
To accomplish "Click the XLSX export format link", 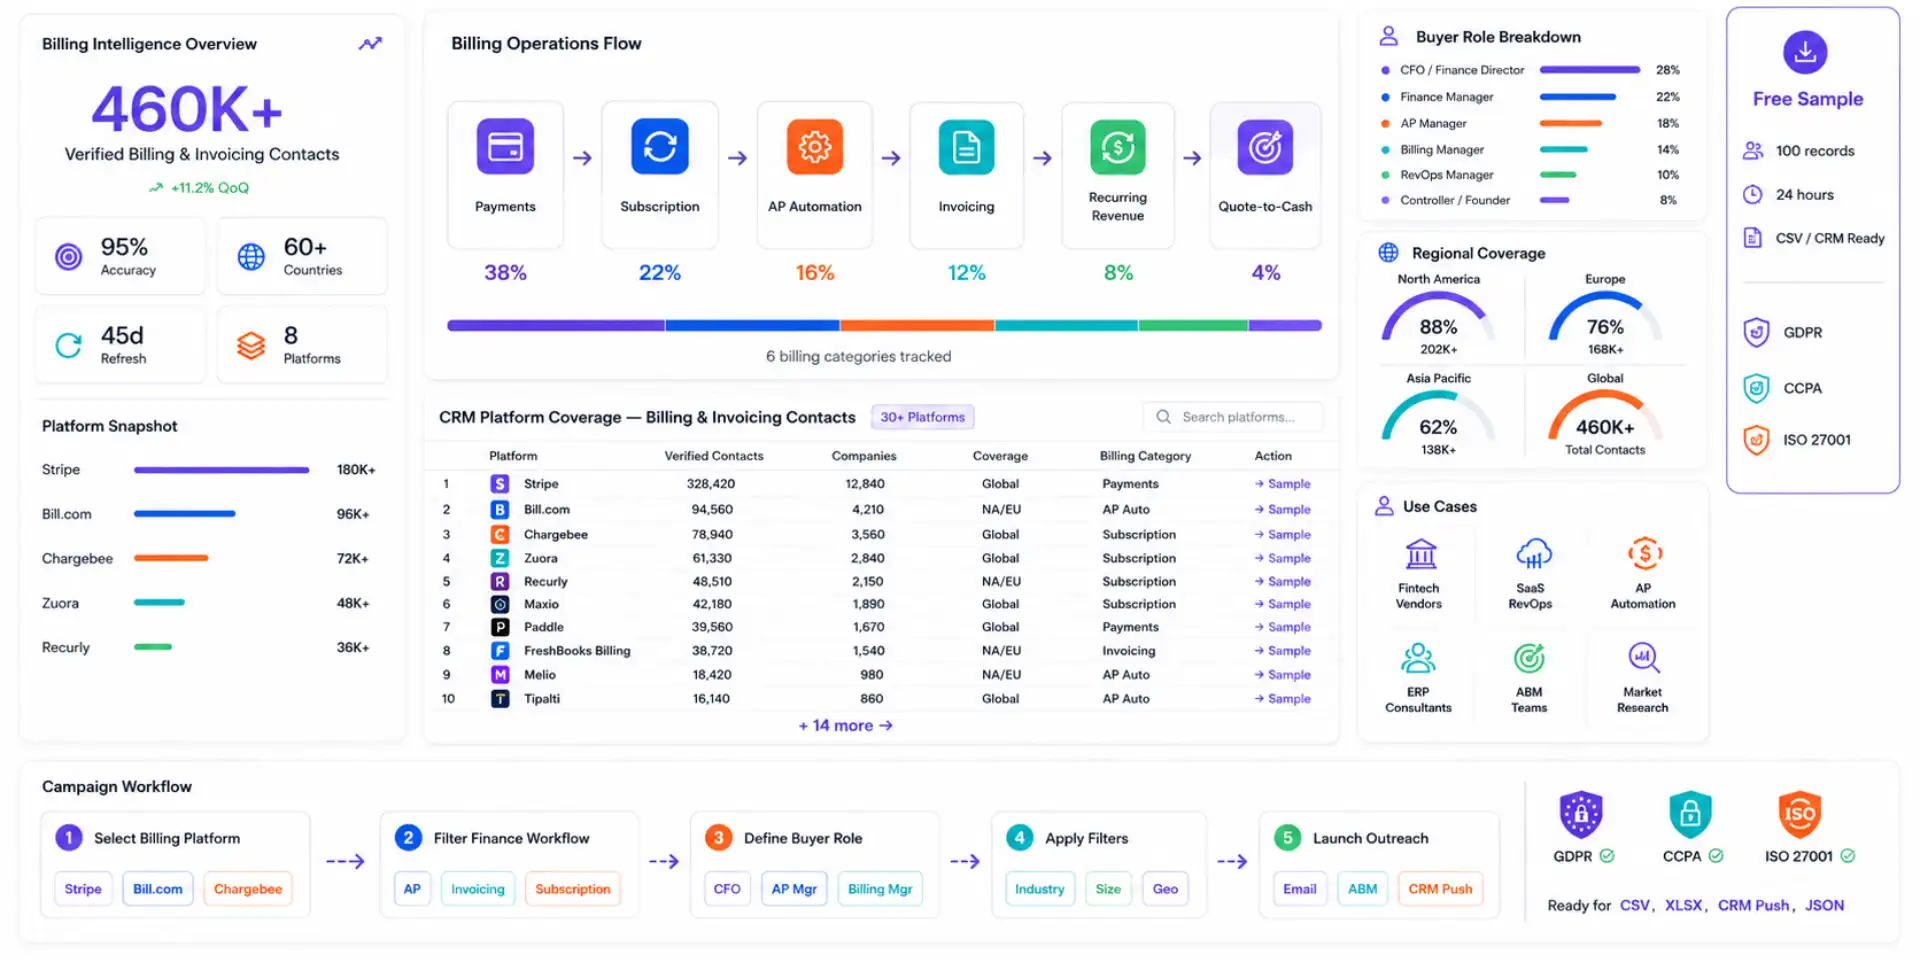I will [1684, 906].
